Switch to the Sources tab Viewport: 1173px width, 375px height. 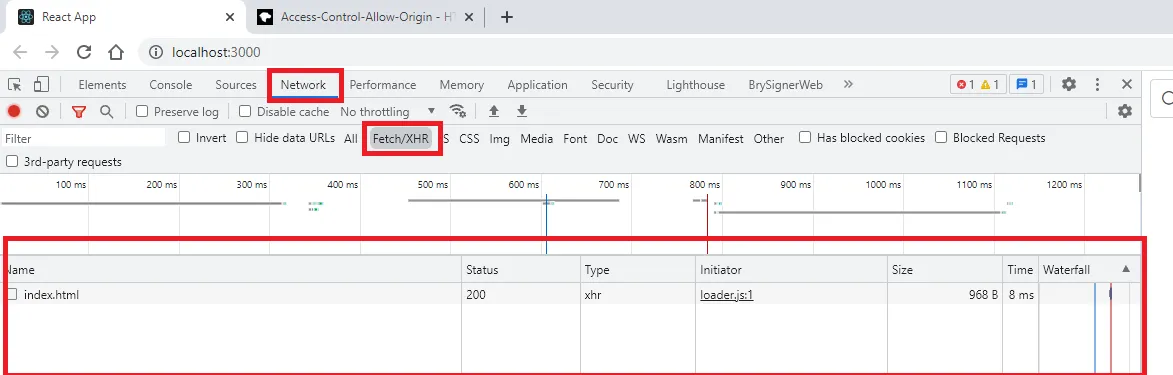coord(236,85)
